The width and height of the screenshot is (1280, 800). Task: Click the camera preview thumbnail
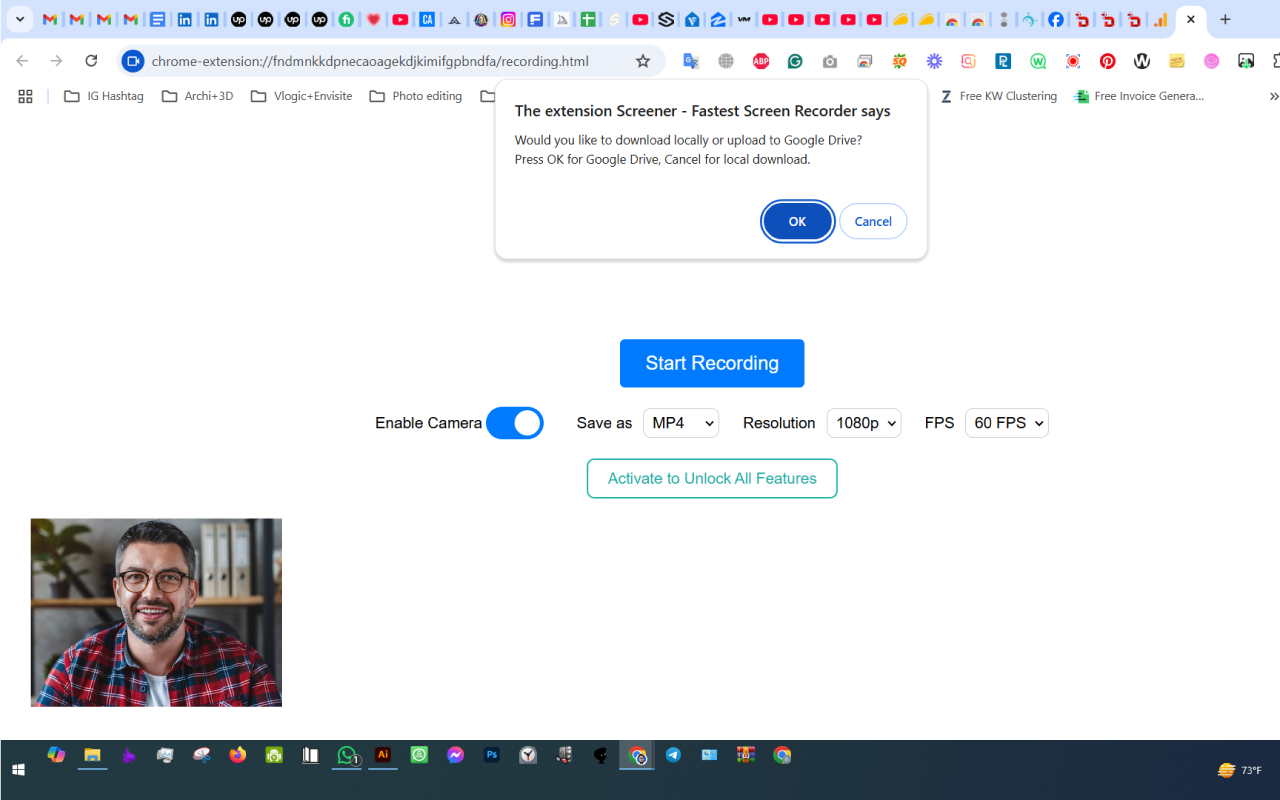(x=156, y=612)
